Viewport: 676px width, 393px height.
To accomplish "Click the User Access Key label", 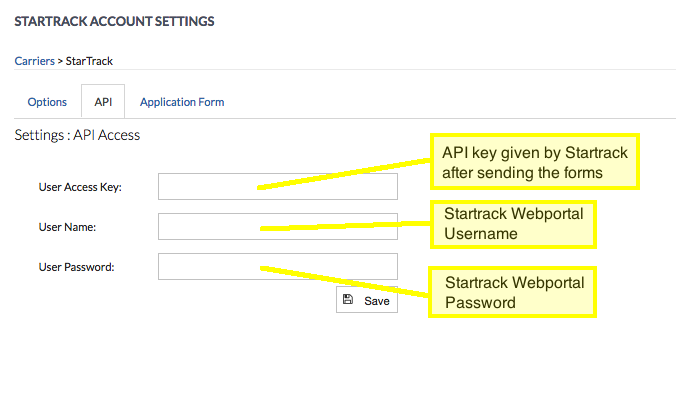I will click(x=80, y=187).
